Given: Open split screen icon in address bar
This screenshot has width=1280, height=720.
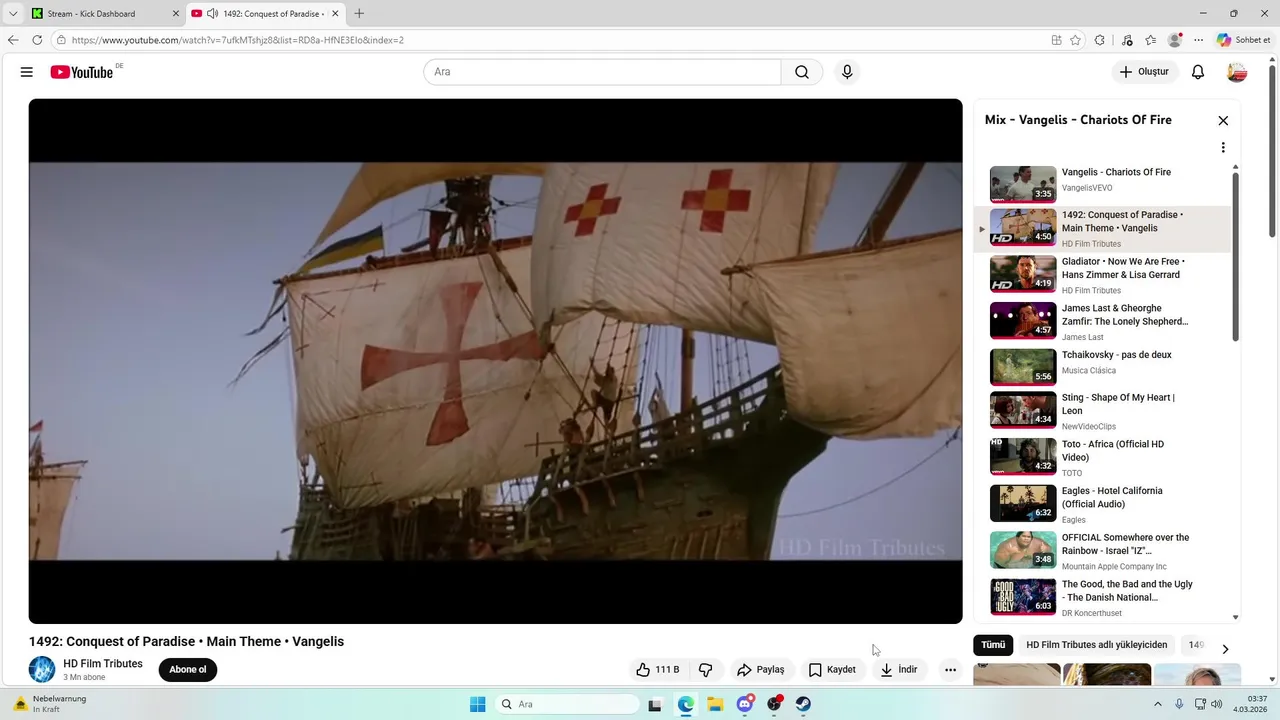Looking at the screenshot, I should point(1057,40).
